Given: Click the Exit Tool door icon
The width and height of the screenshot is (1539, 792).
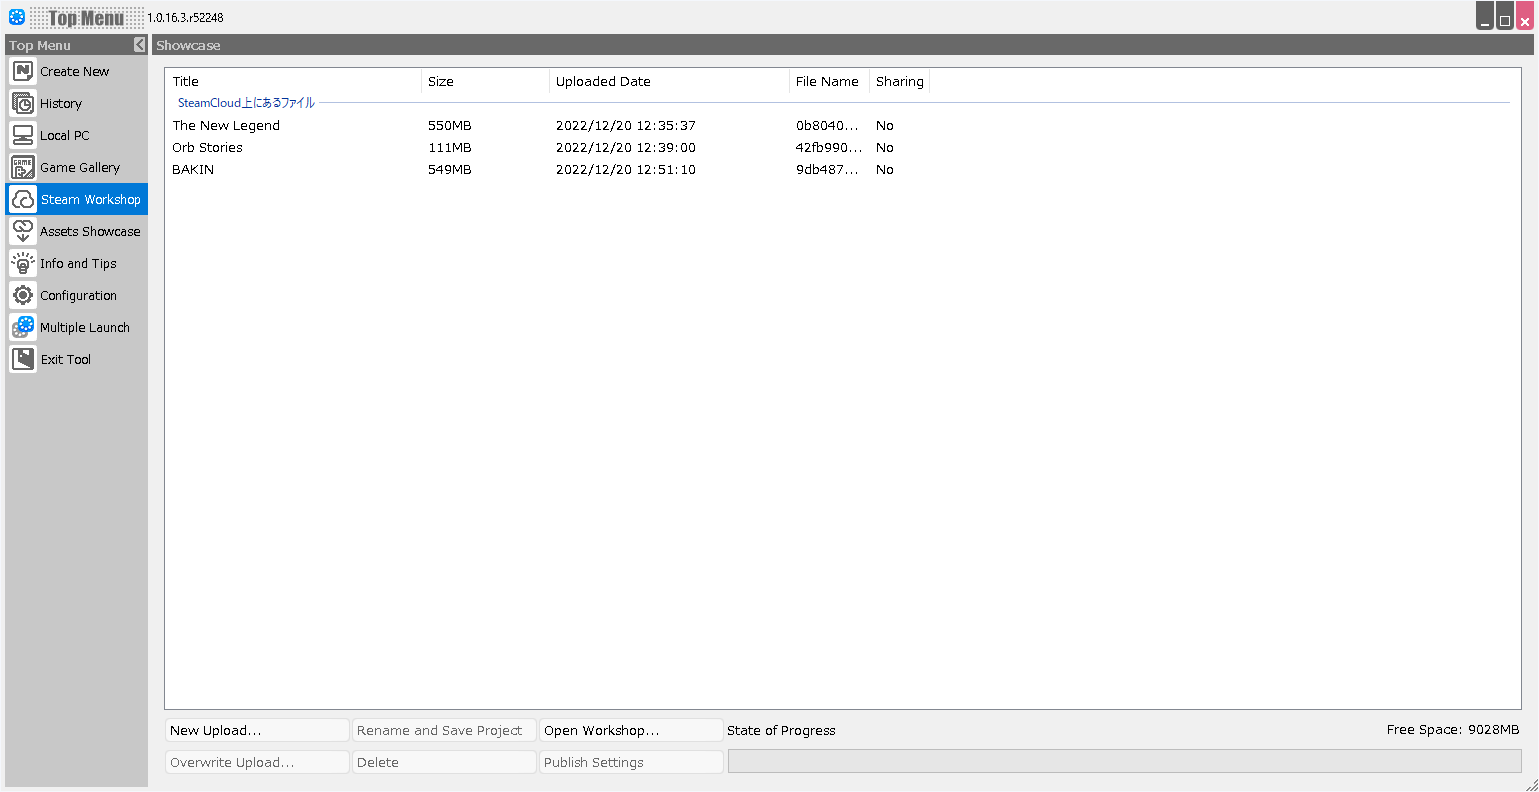Looking at the screenshot, I should [23, 360].
